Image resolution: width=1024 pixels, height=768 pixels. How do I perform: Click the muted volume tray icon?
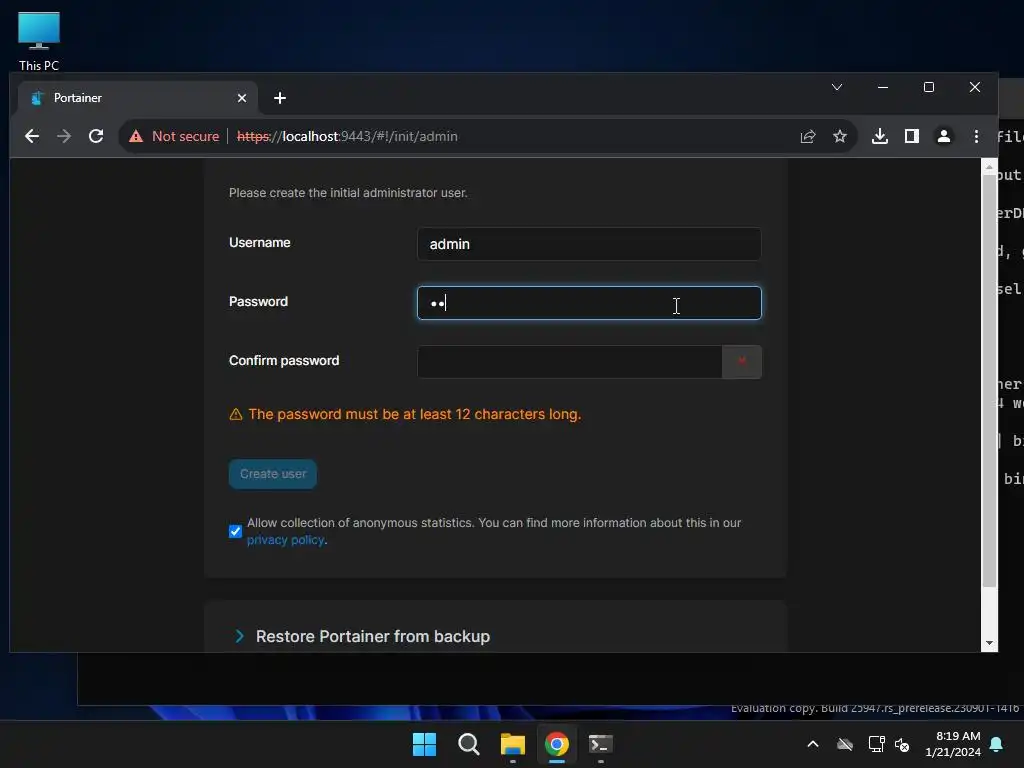click(x=902, y=744)
